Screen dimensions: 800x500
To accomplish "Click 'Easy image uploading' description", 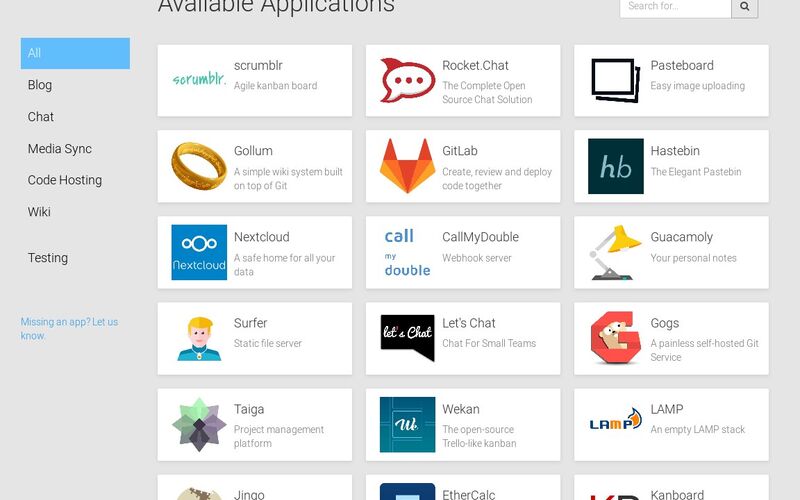I will [697, 86].
